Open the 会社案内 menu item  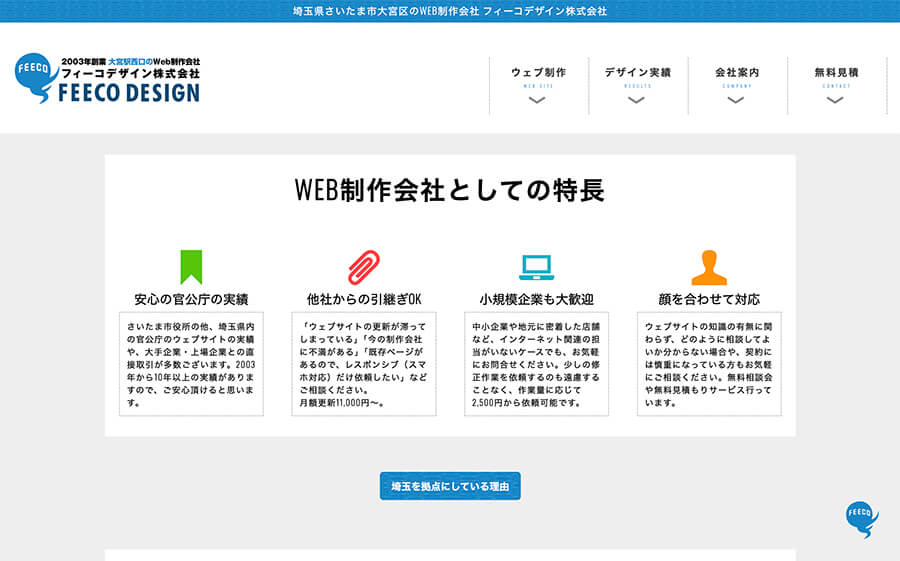(737, 73)
